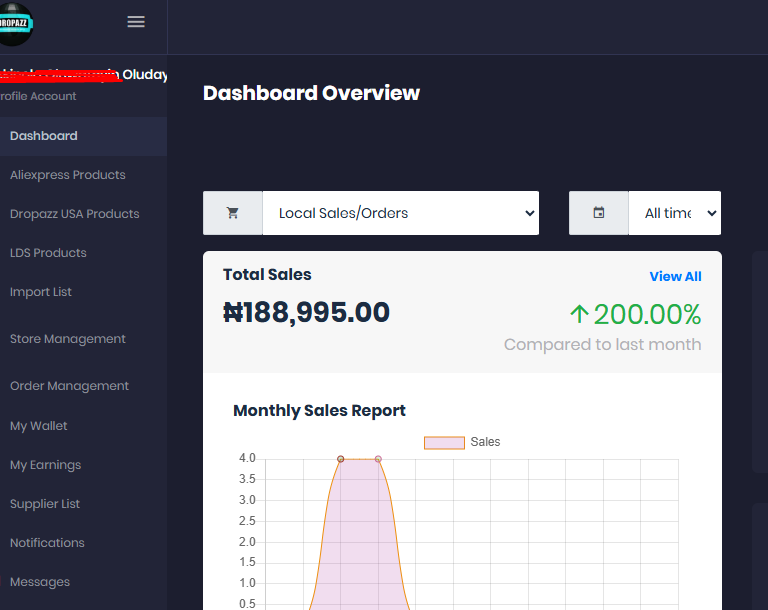
Task: Select Dashboard in the sidebar
Action: [44, 136]
